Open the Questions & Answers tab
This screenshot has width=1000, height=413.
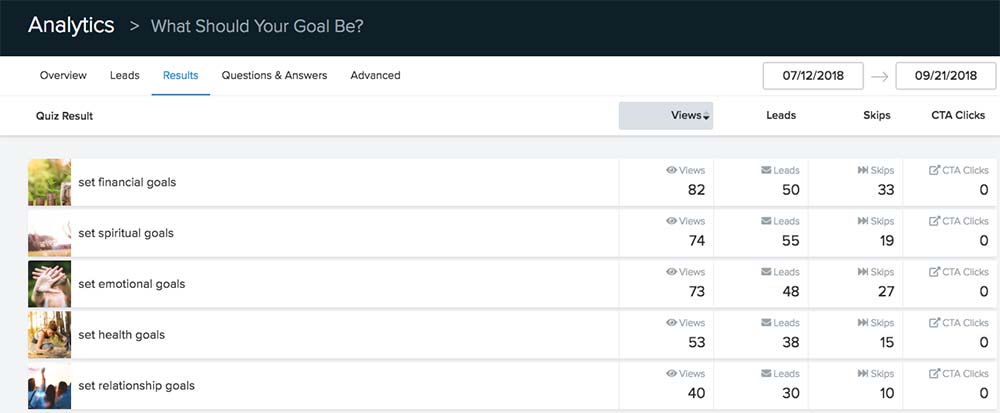click(x=274, y=75)
